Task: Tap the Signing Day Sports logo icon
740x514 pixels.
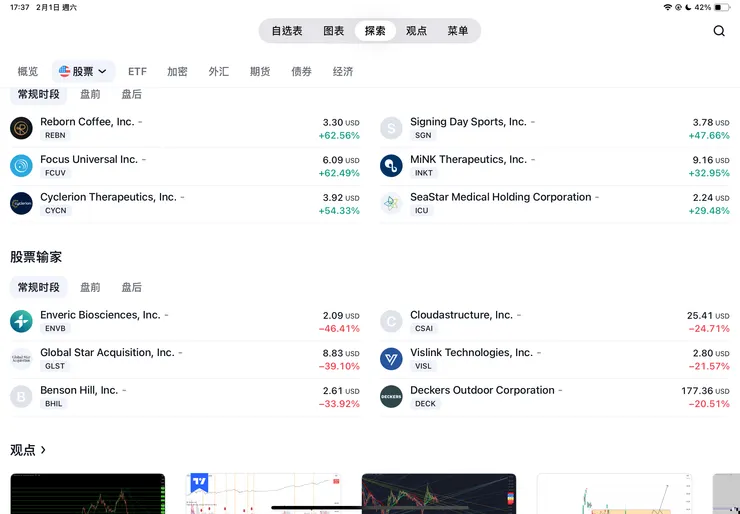Action: coord(391,128)
